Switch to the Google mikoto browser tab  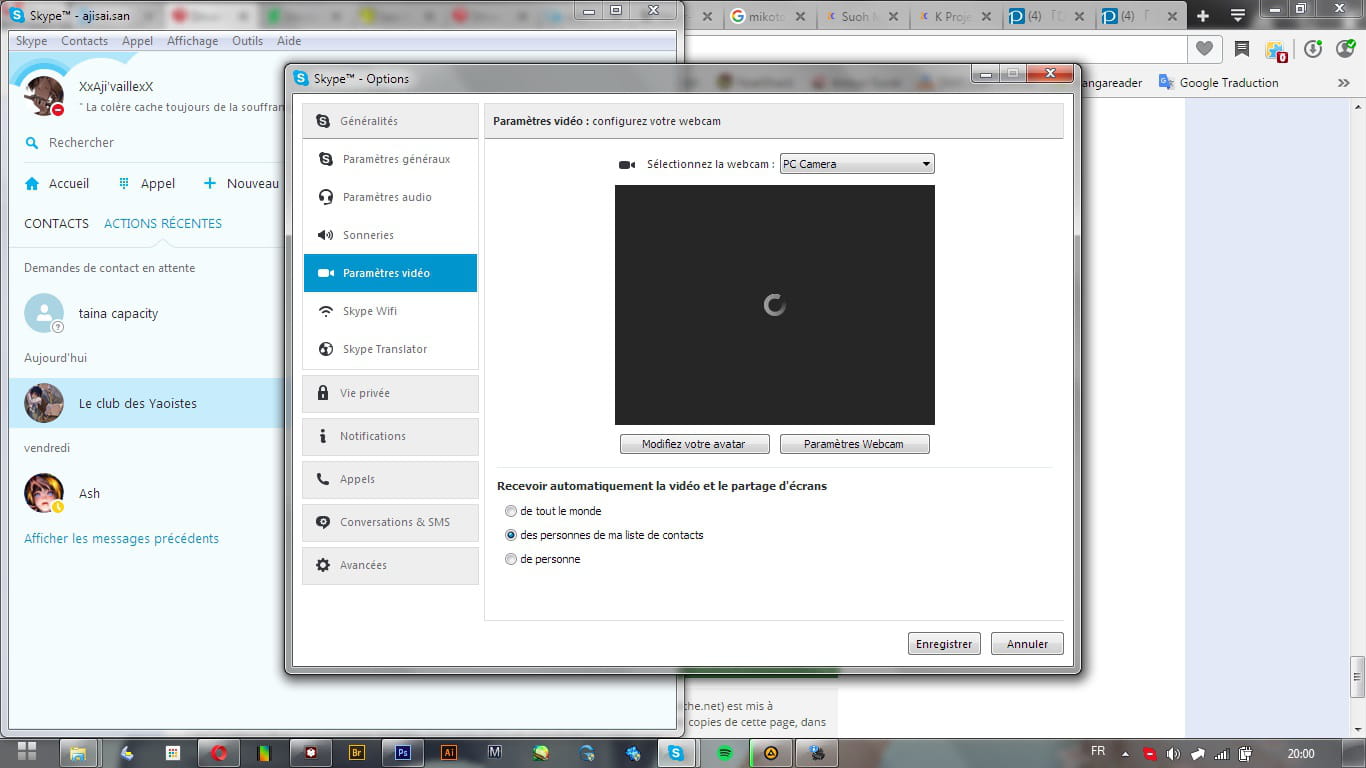pyautogui.click(x=768, y=16)
